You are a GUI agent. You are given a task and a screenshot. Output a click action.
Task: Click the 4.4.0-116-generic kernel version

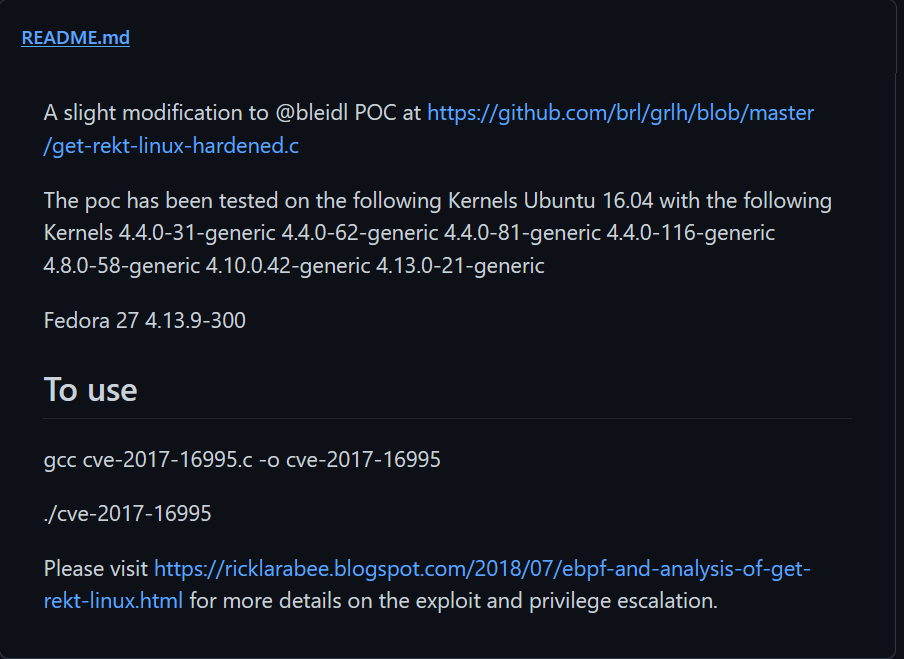pyautogui.click(x=691, y=233)
